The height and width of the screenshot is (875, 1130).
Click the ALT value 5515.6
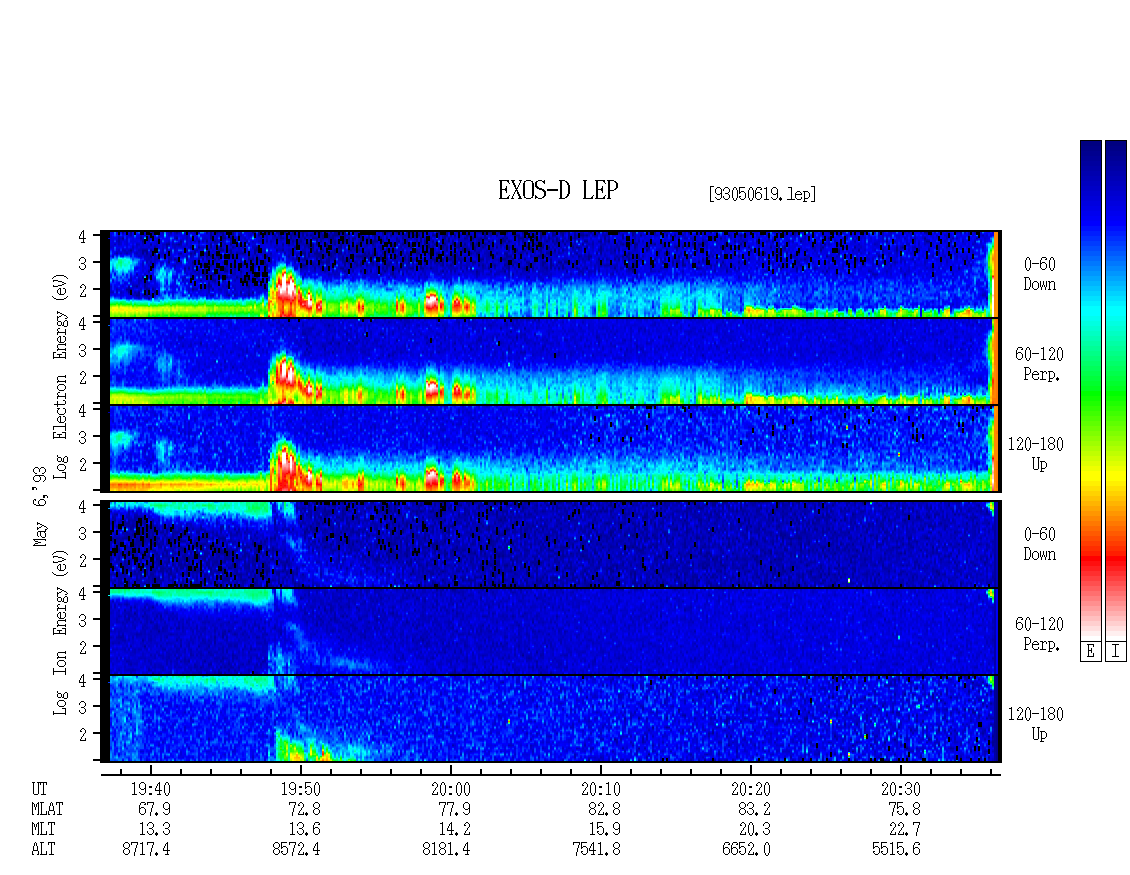pos(896,850)
